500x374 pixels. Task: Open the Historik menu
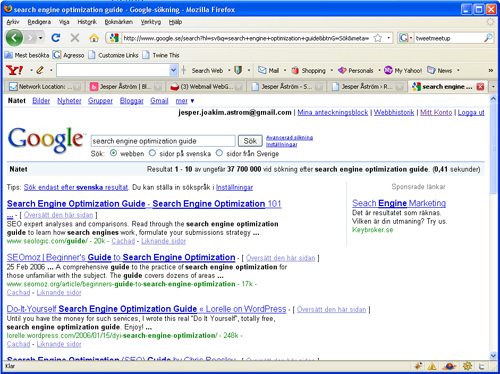87,22
